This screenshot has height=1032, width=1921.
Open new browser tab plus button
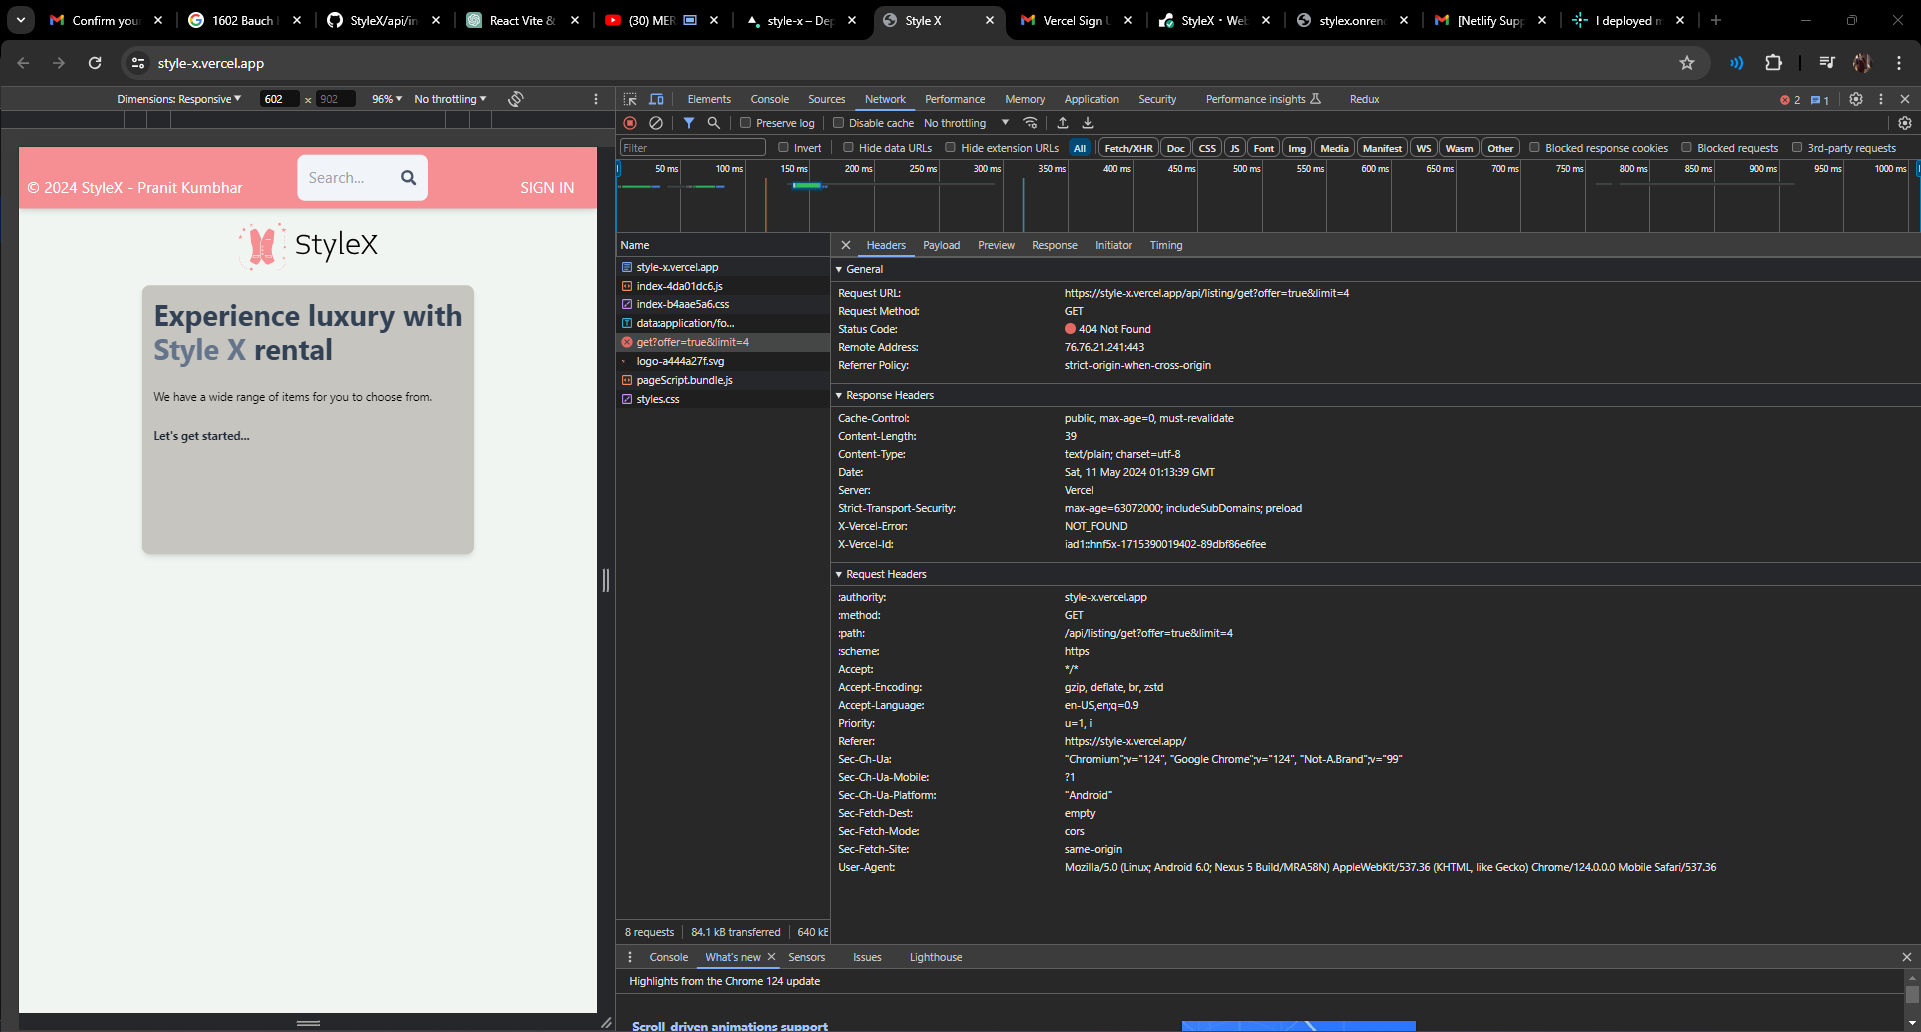click(1716, 20)
